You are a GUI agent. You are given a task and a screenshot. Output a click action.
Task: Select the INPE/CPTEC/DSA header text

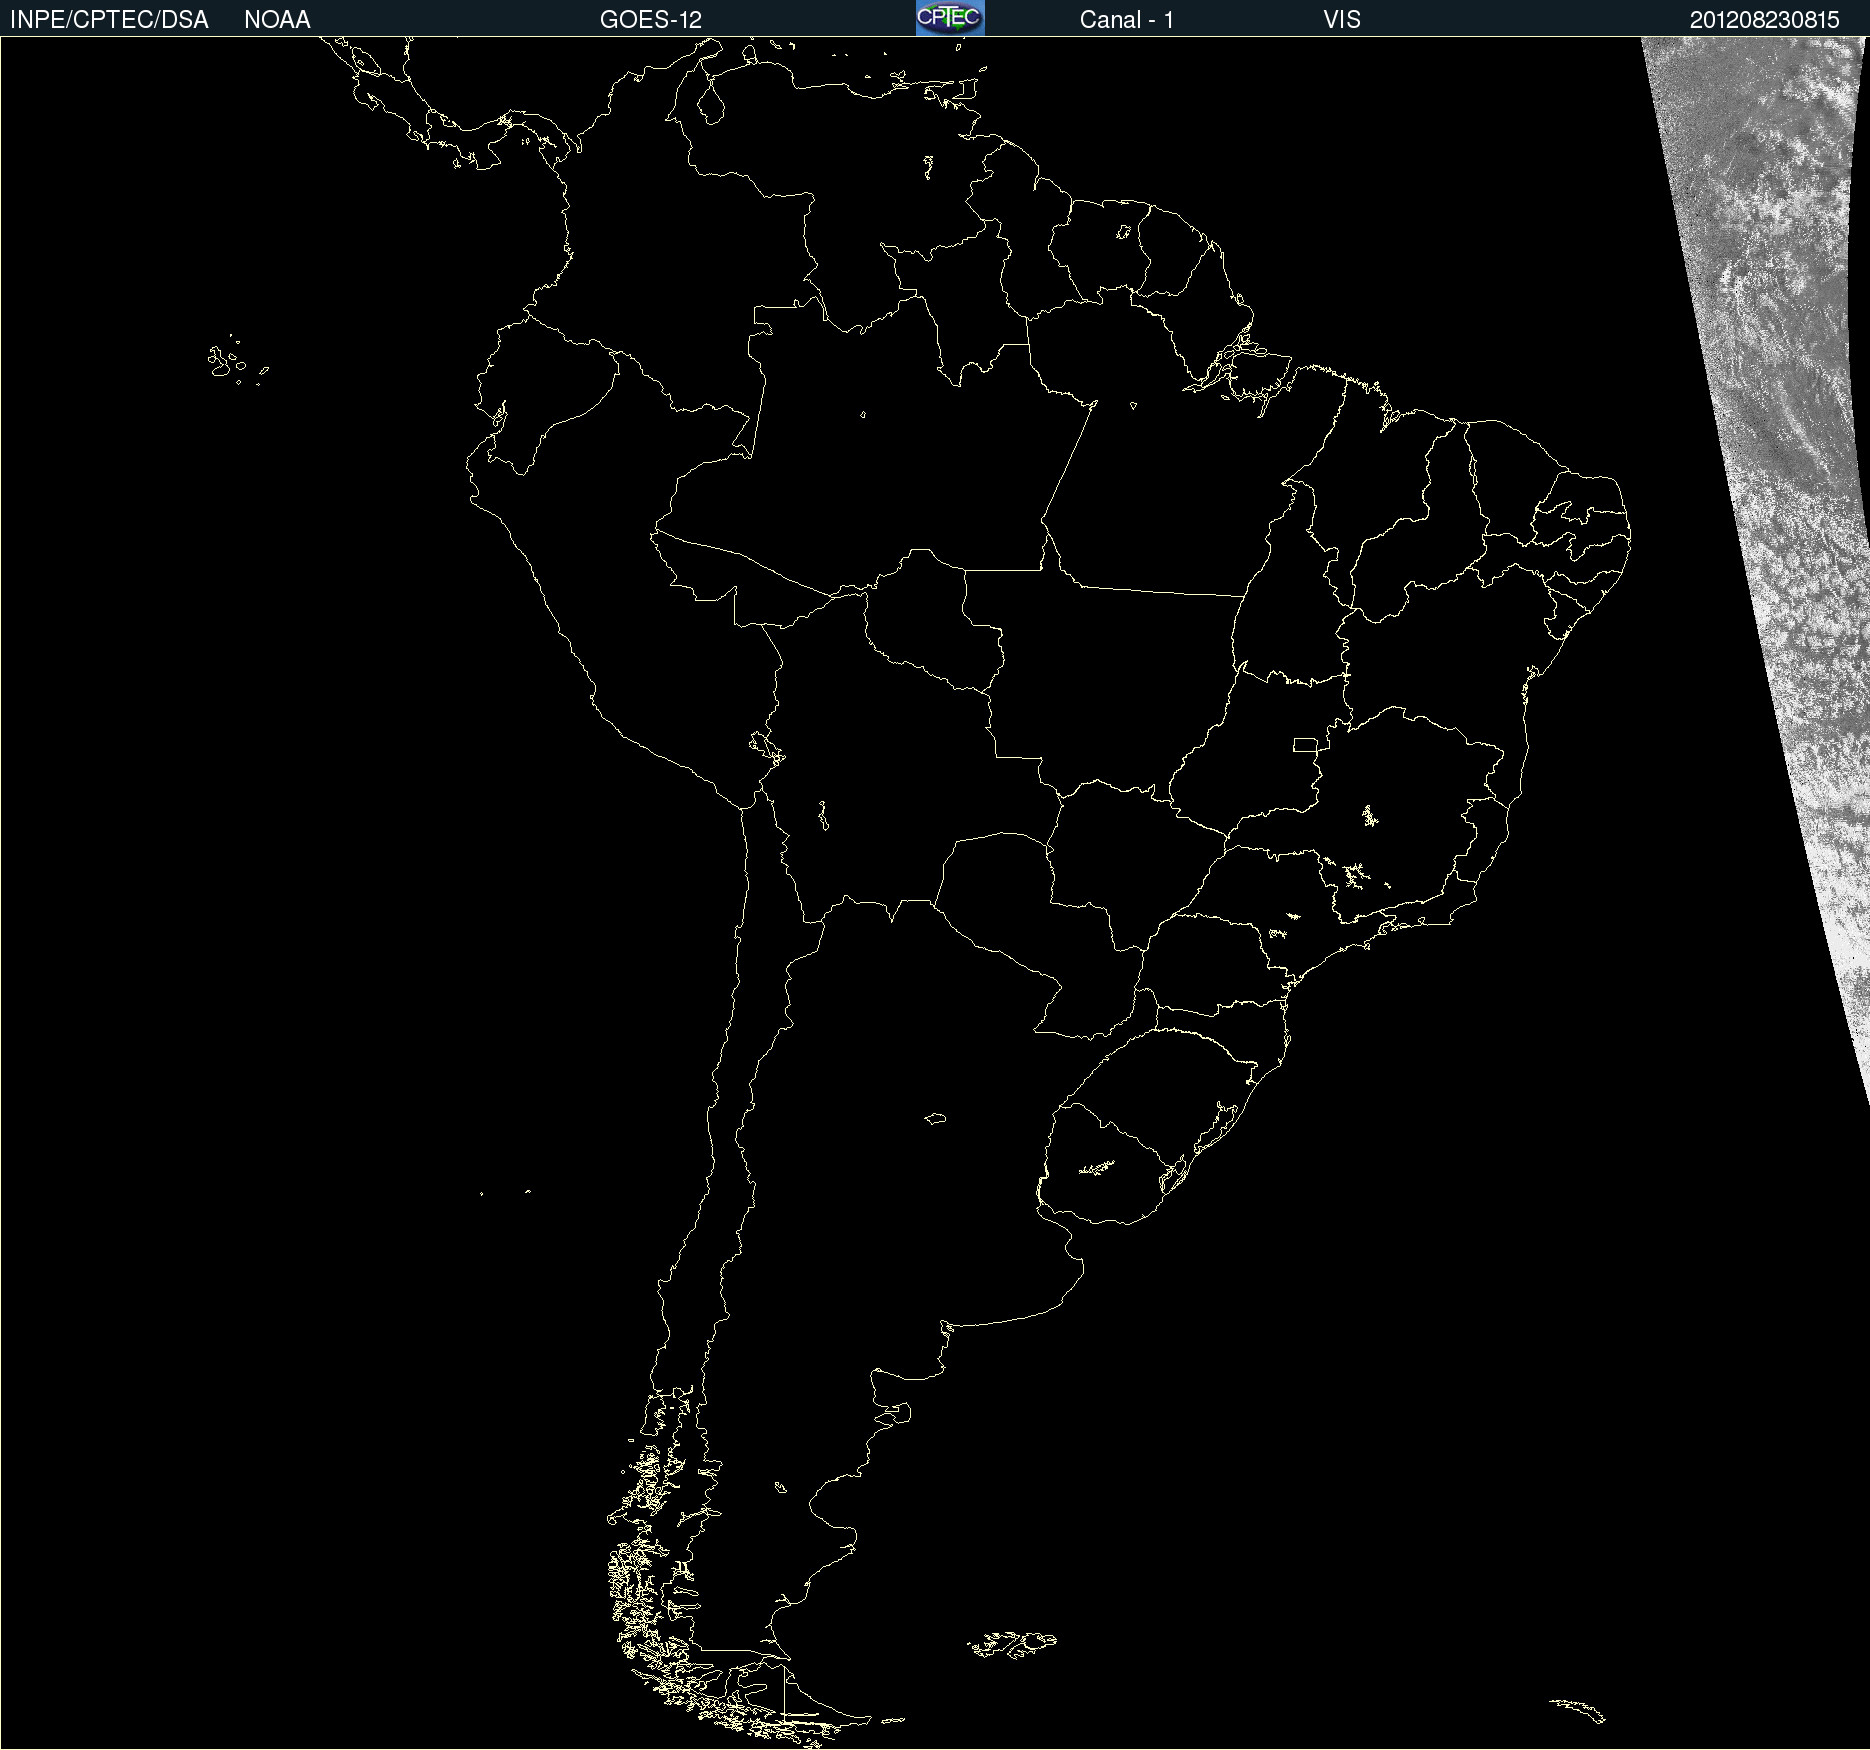109,20
